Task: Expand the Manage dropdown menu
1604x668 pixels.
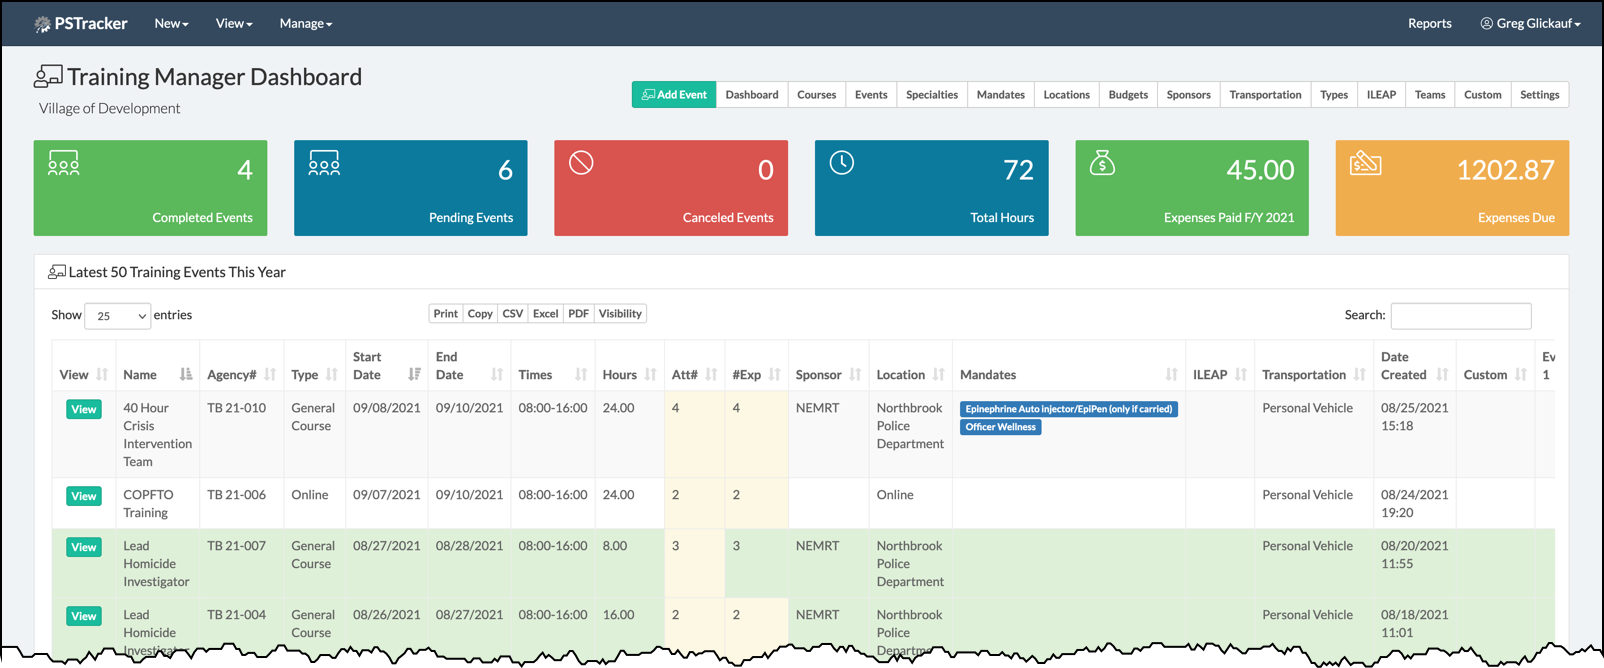Action: pyautogui.click(x=305, y=24)
